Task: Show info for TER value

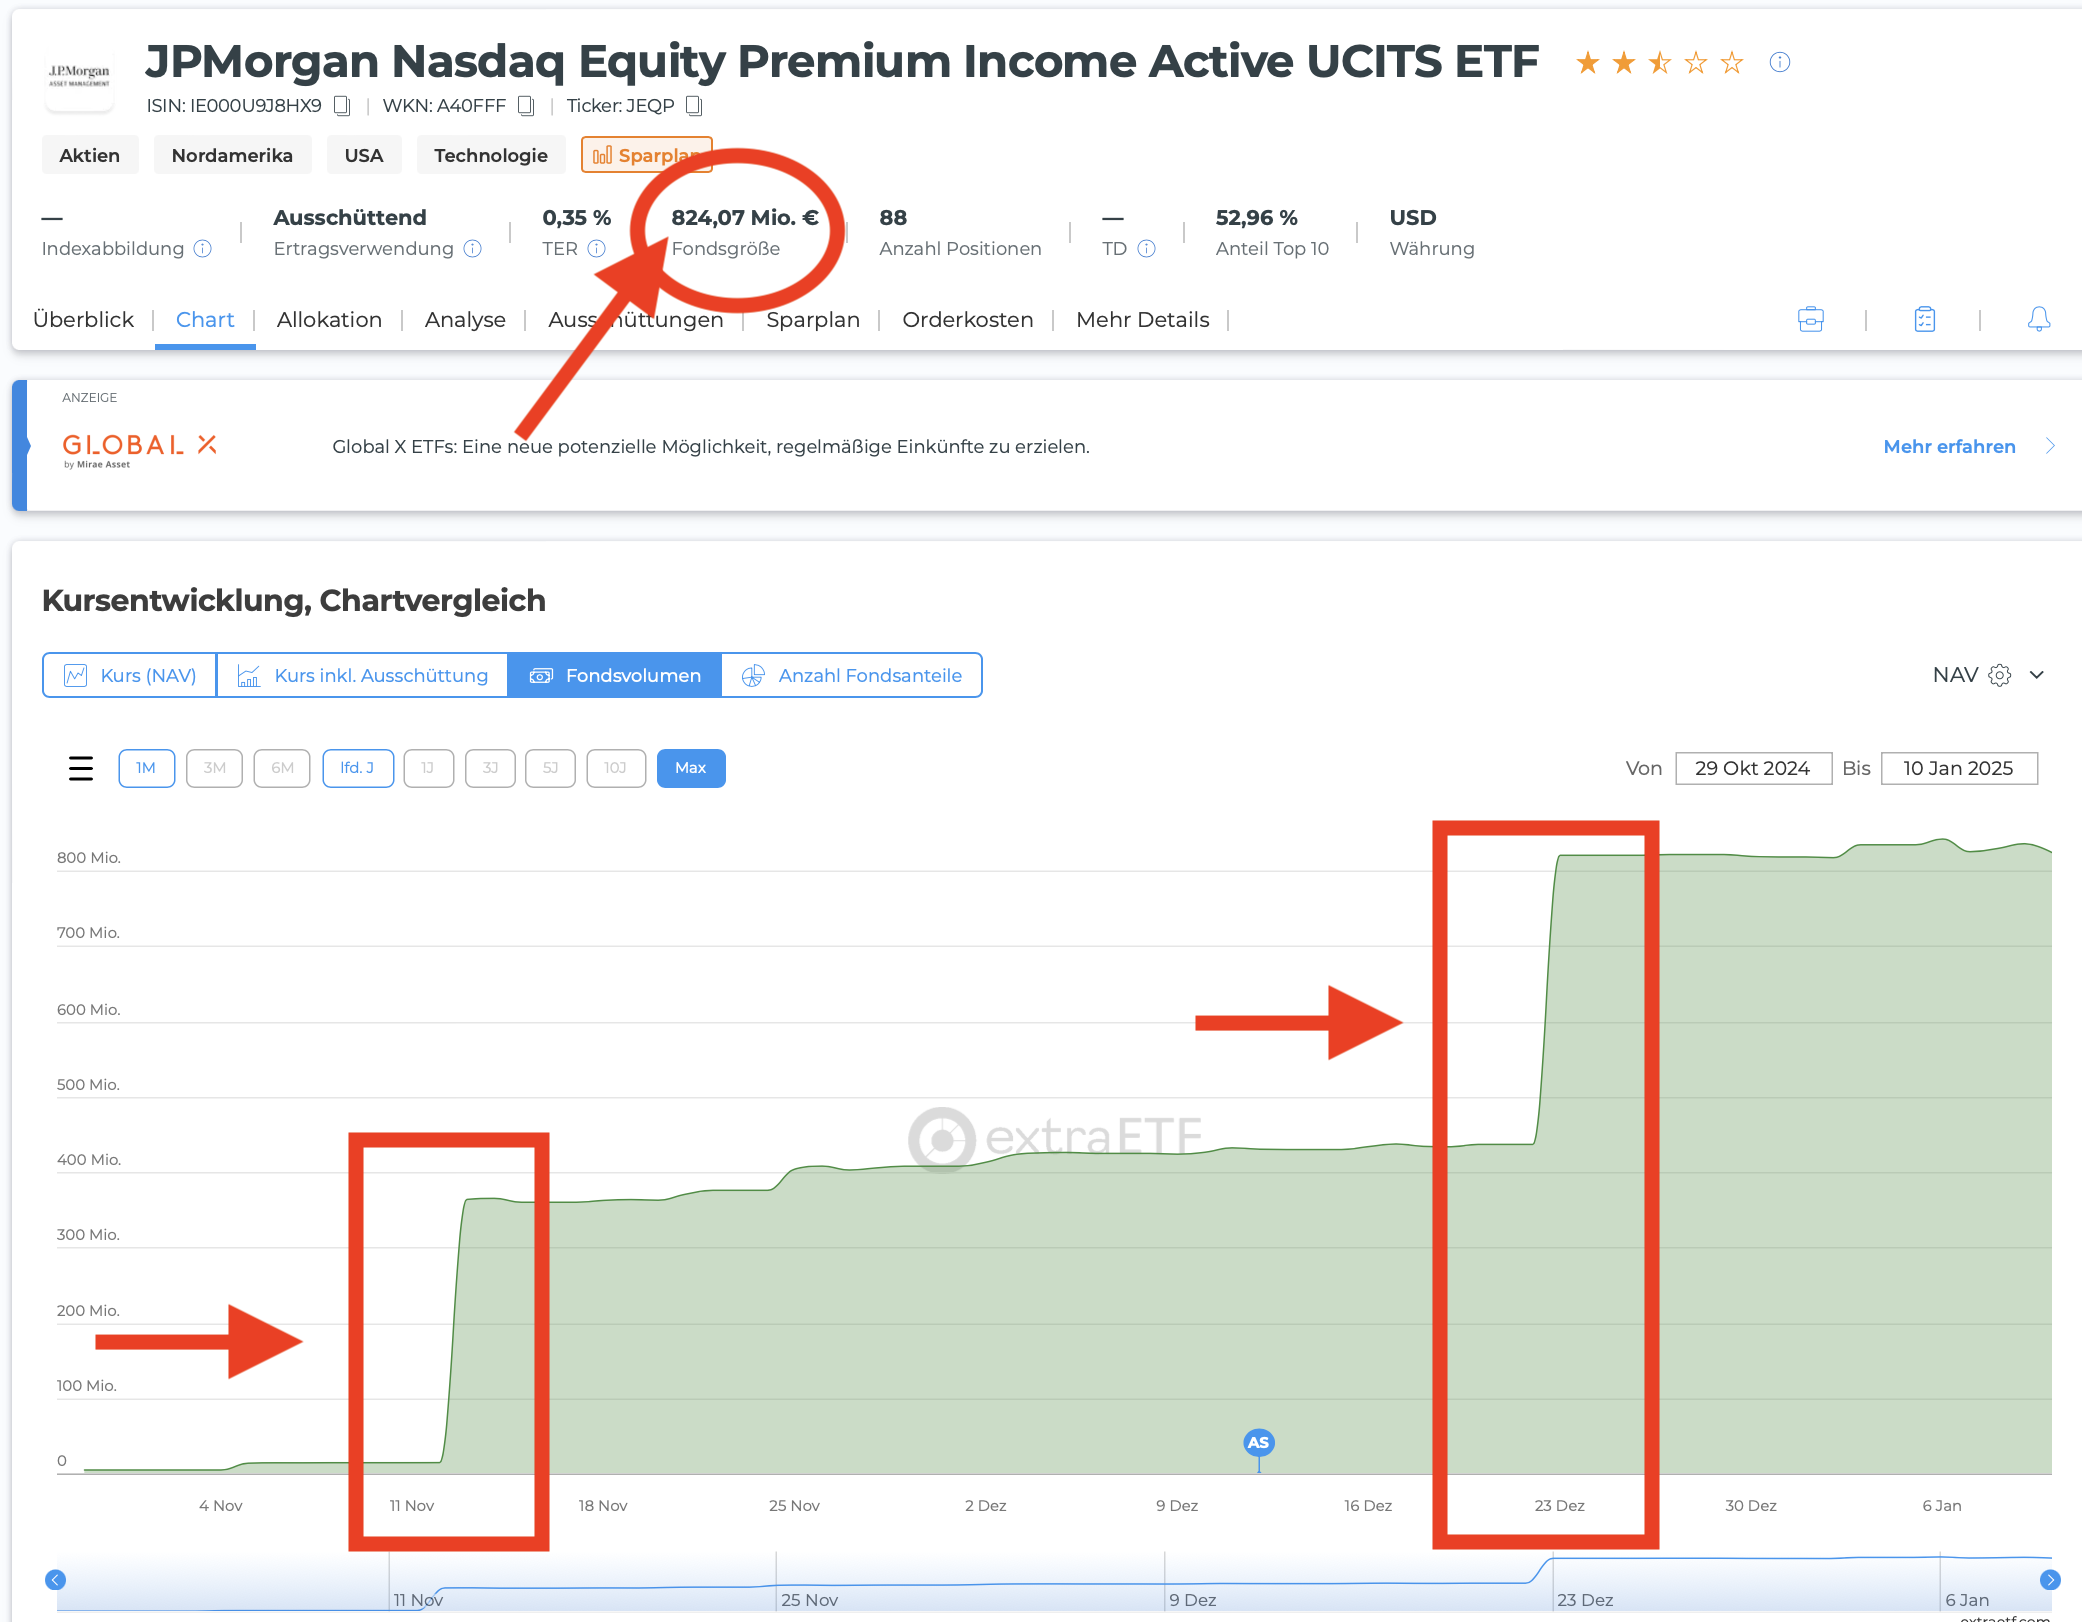Action: pos(597,249)
